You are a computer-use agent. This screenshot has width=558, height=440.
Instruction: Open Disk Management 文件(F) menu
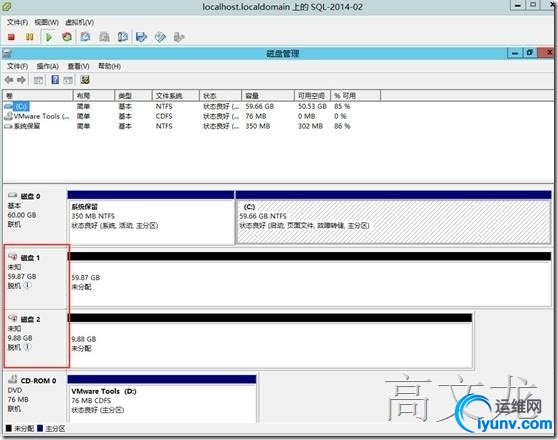coord(17,66)
